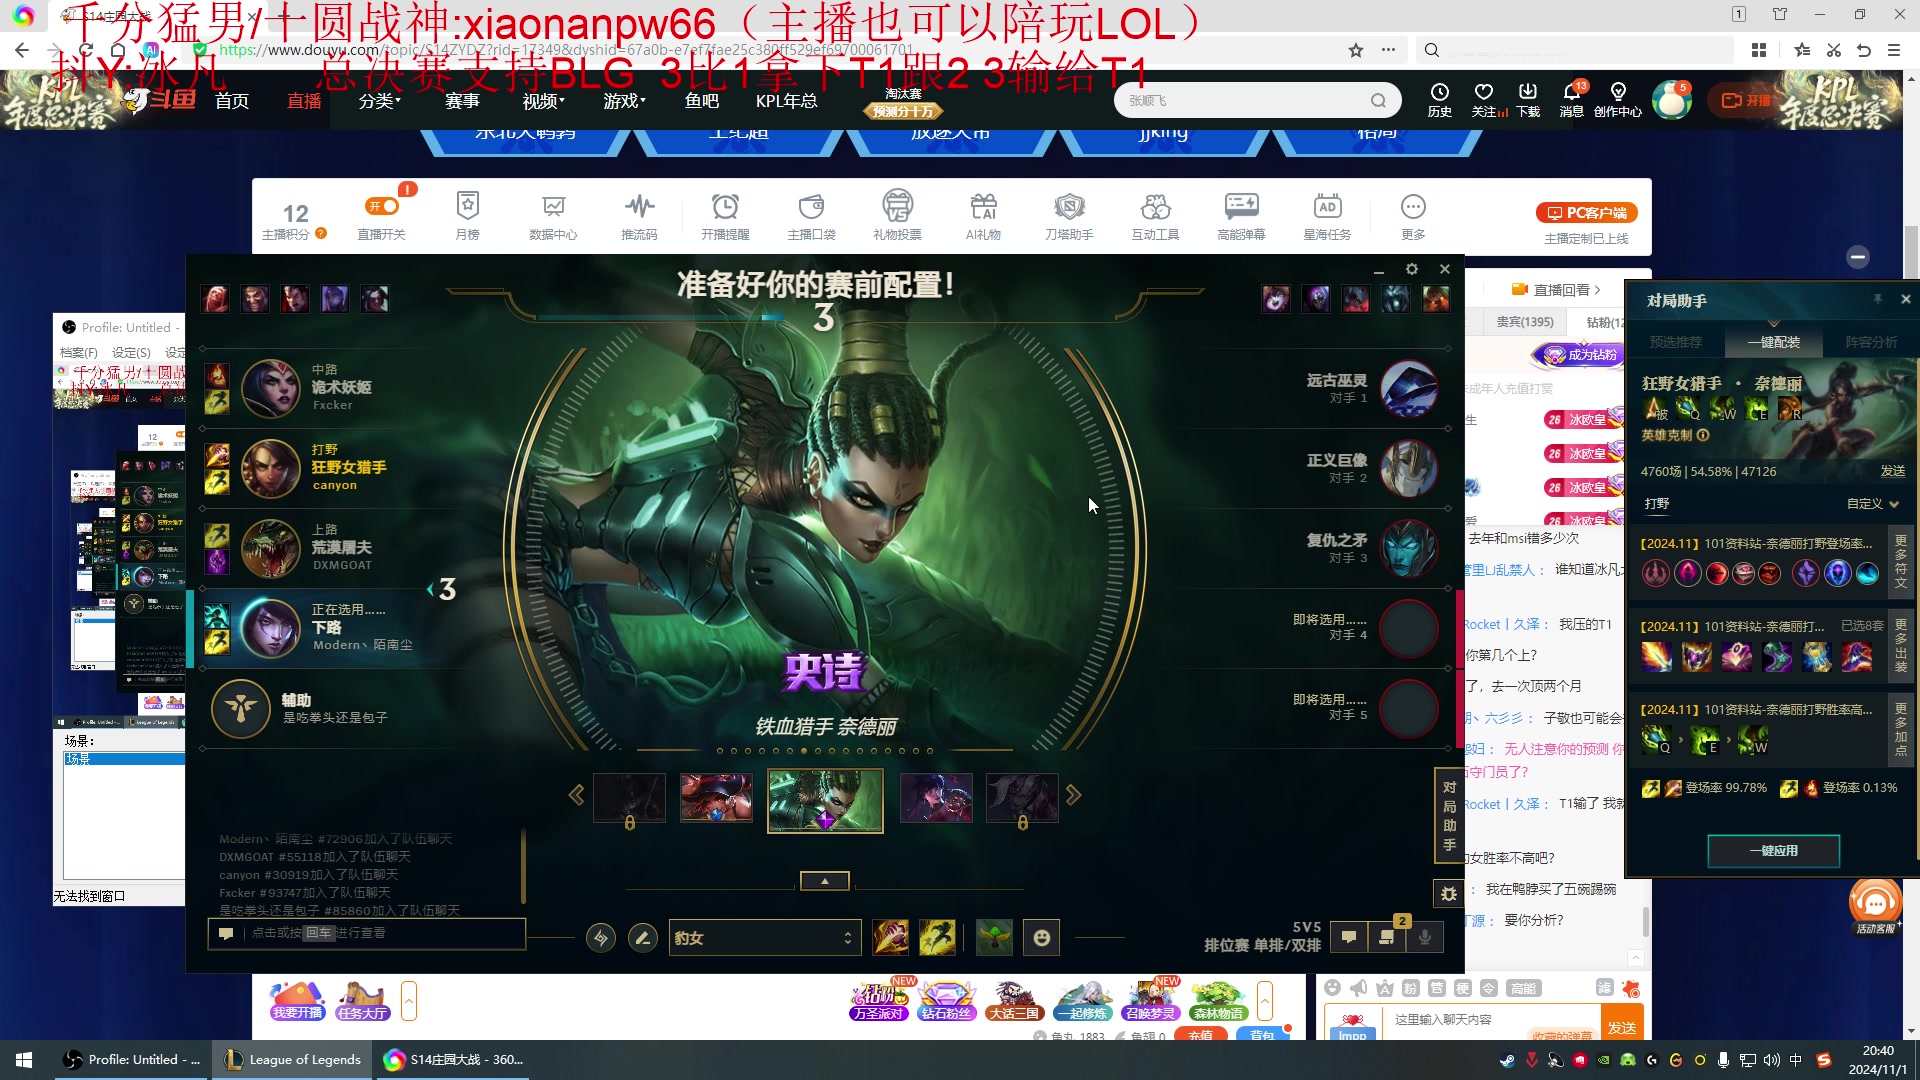Open the 赛事 menu in Douyu navigation
The height and width of the screenshot is (1080, 1920).
click(x=462, y=101)
